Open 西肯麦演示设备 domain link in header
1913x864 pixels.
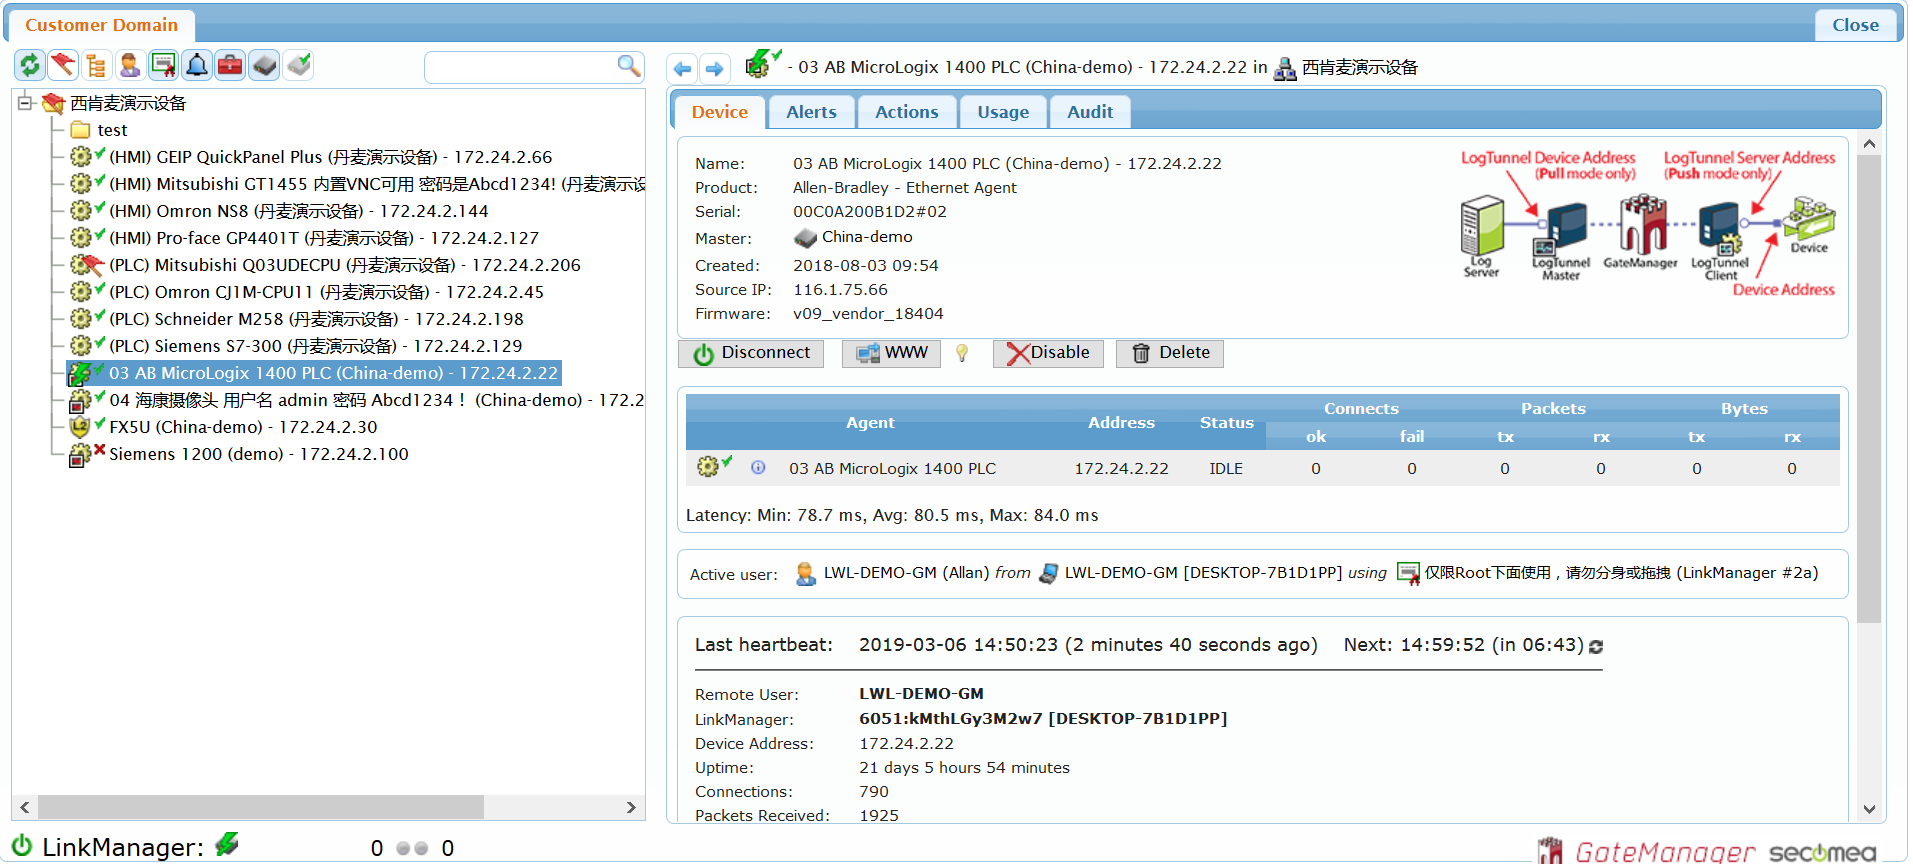1360,68
